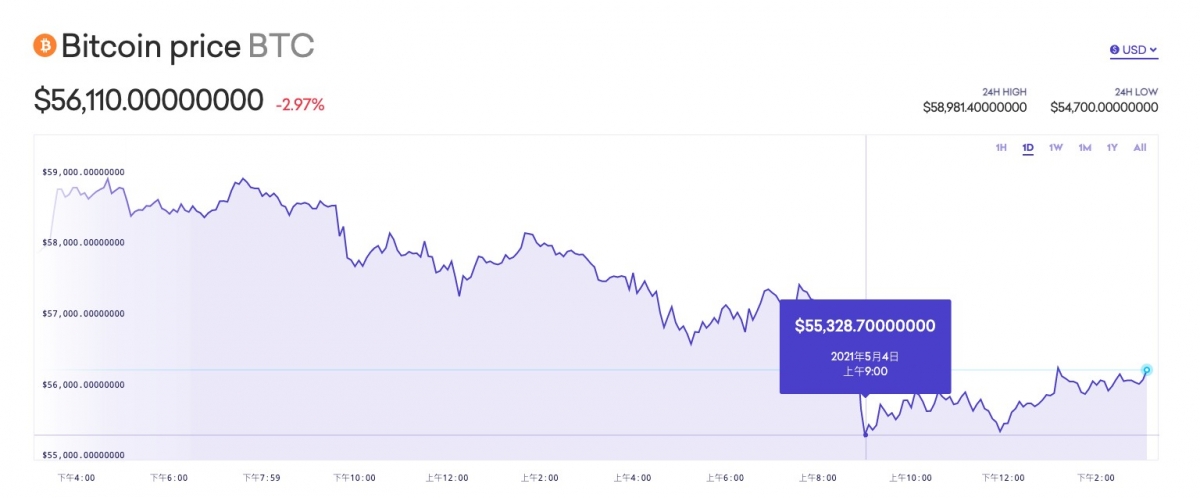Click the red -2.97% change indicator
Viewport: 1200px width, 498px height.
(x=300, y=104)
